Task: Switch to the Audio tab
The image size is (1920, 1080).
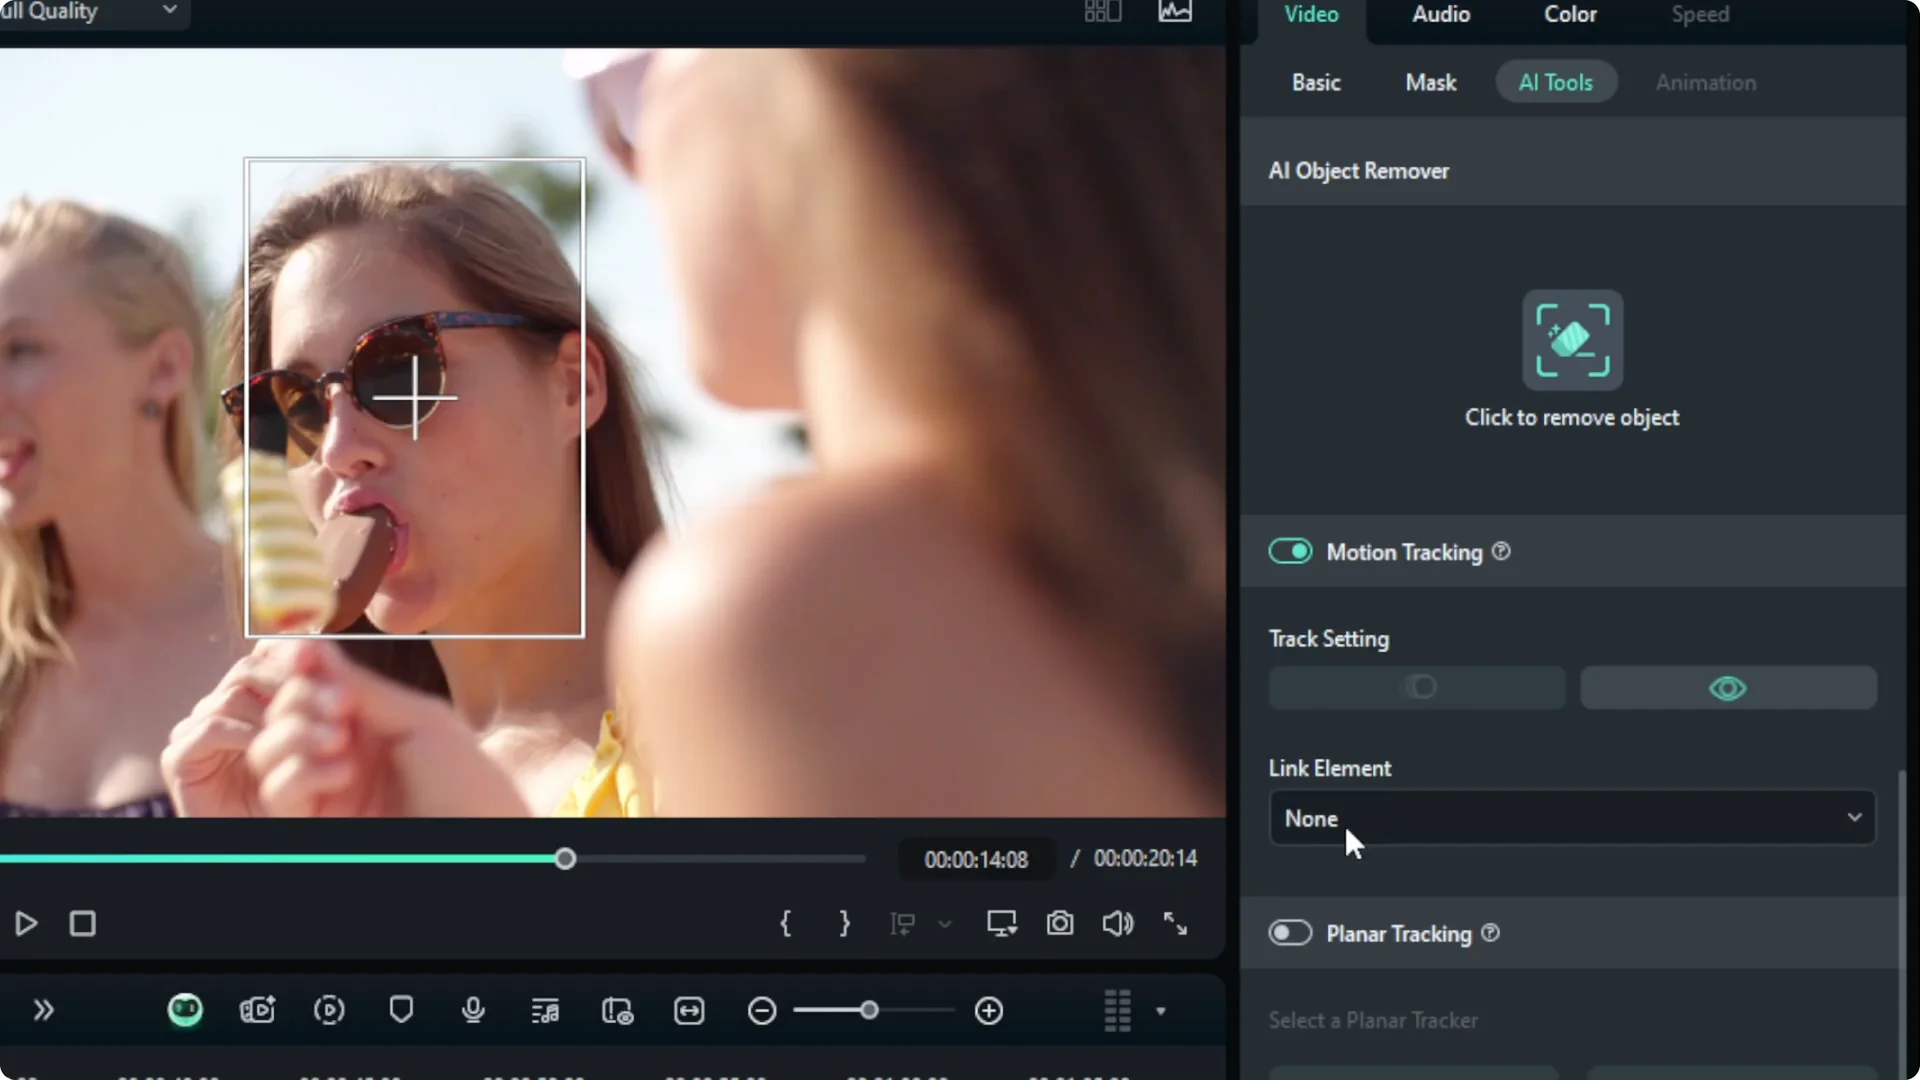Action: tap(1440, 14)
